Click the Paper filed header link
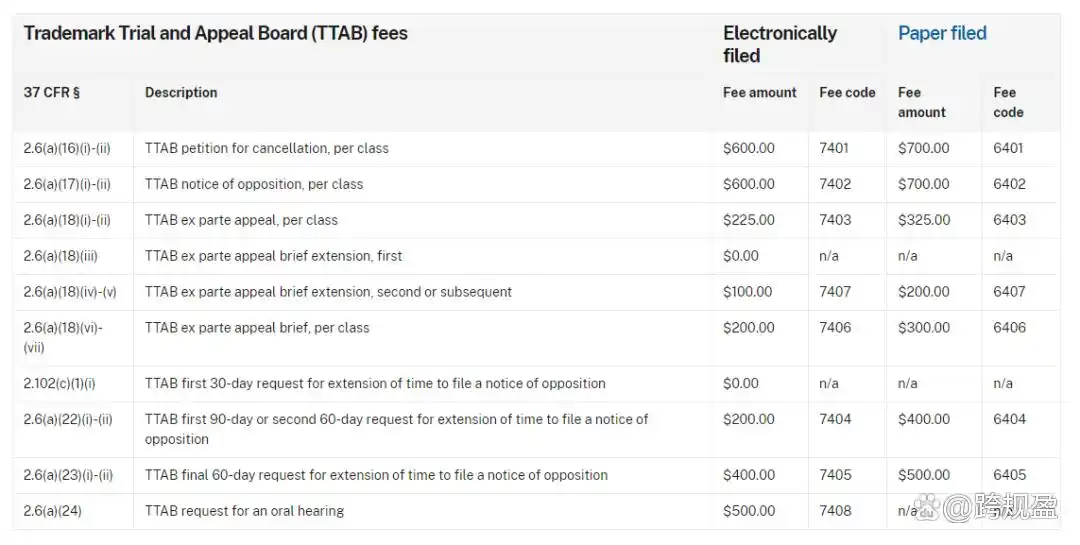Viewport: 1080px width, 545px height. 942,33
